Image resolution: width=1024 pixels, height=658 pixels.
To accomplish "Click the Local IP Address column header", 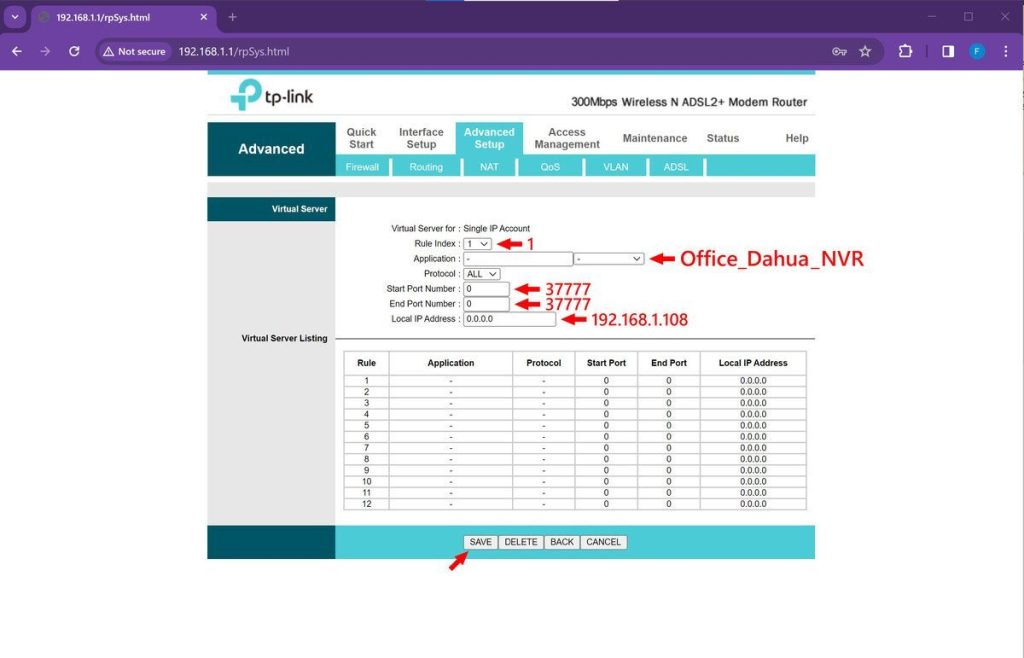I will pyautogui.click(x=753, y=363).
